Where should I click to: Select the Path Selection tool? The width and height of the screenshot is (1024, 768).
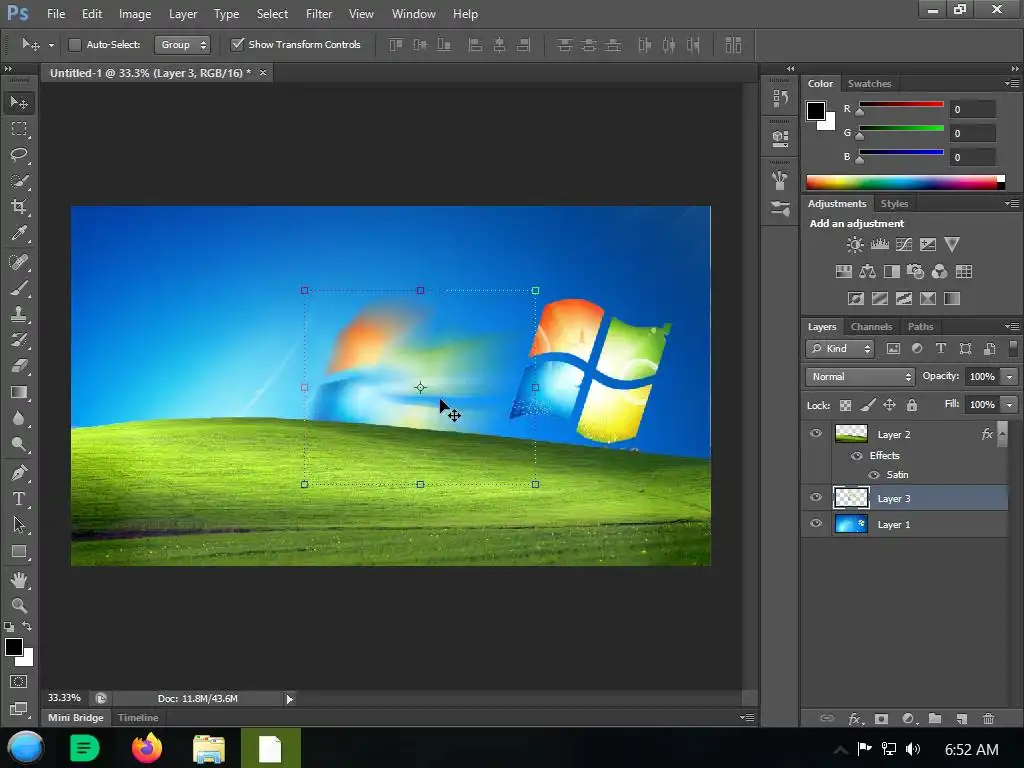19,525
